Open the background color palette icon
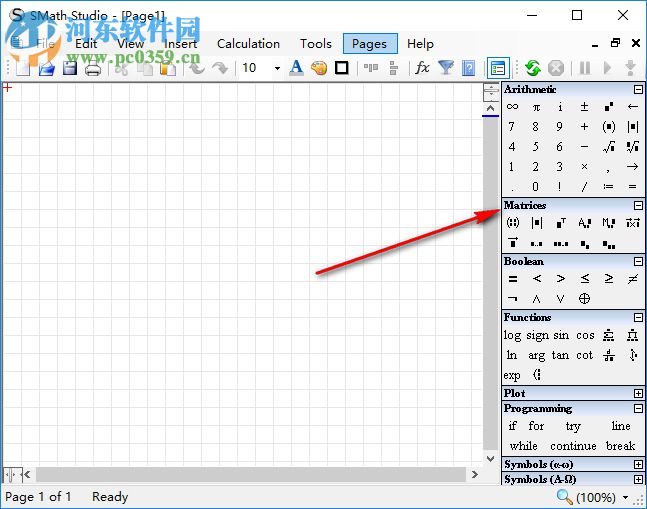Viewport: 647px width, 509px height. pos(319,68)
